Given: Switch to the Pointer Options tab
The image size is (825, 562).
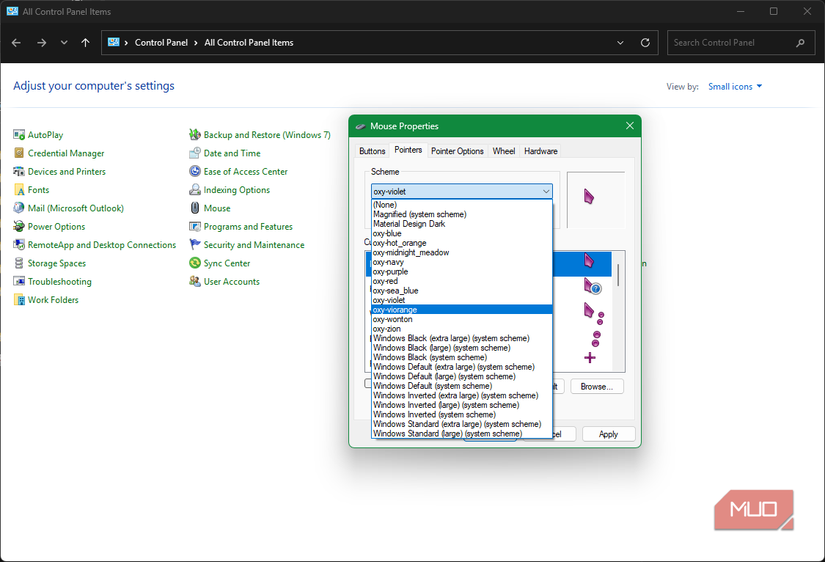Looking at the screenshot, I should point(457,151).
